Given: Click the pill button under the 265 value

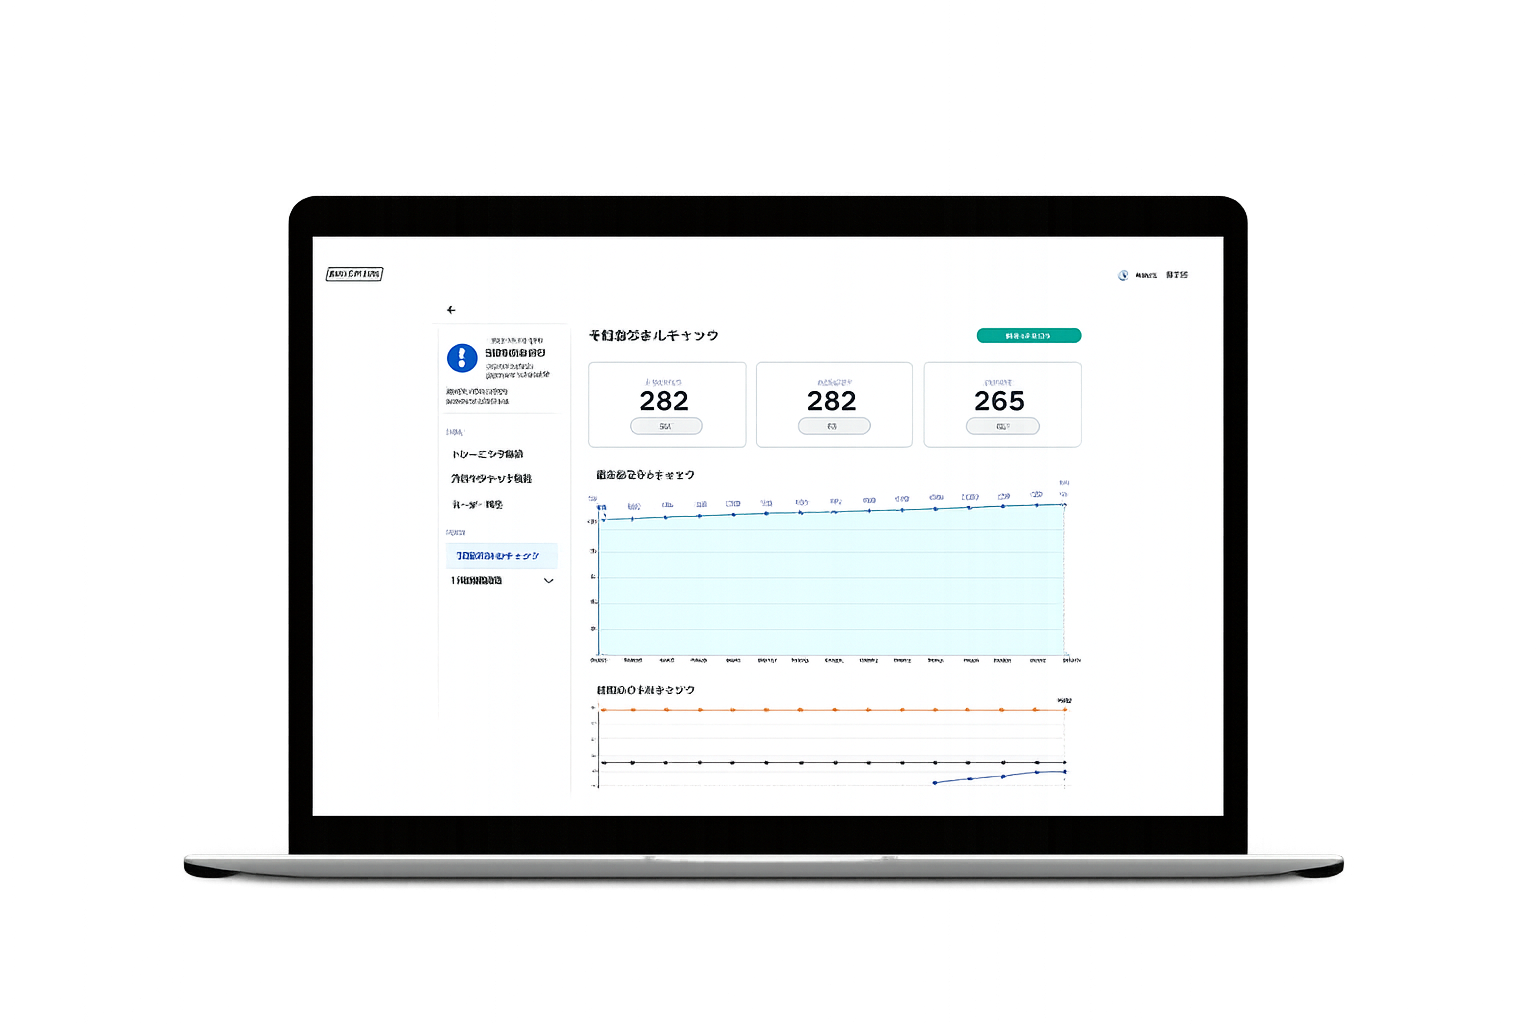Looking at the screenshot, I should pyautogui.click(x=1002, y=426).
